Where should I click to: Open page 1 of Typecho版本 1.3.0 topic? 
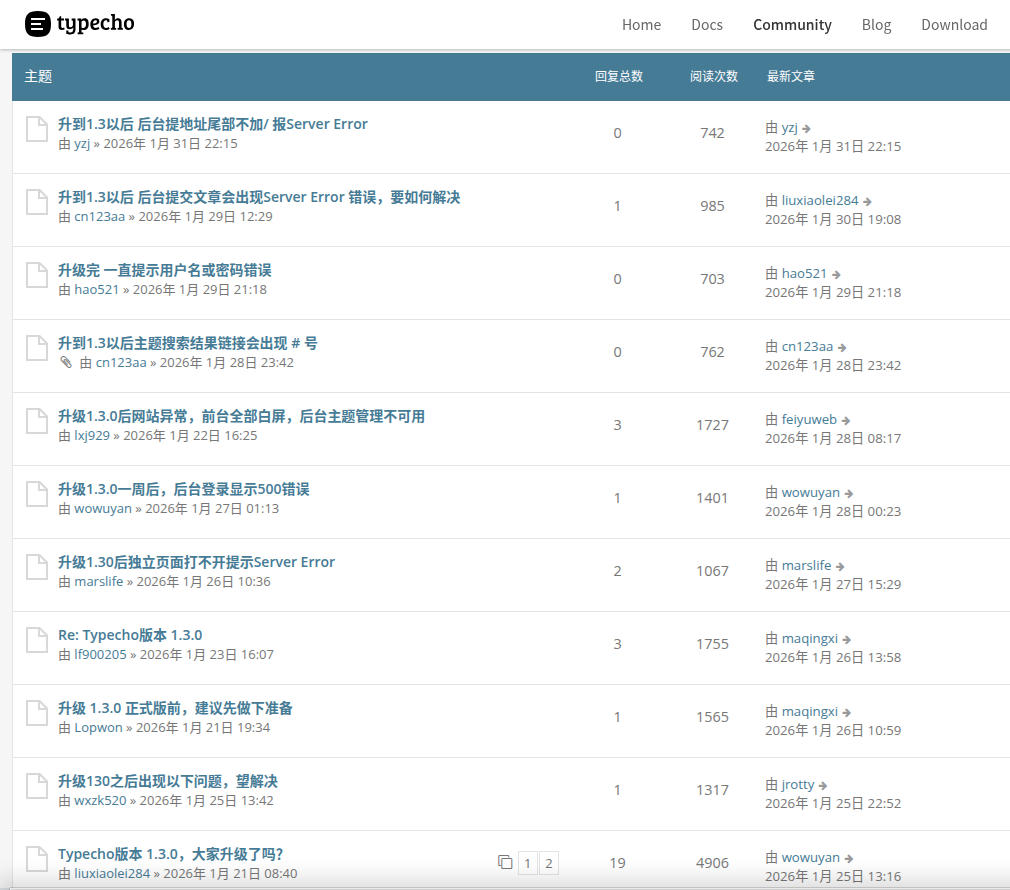(528, 863)
